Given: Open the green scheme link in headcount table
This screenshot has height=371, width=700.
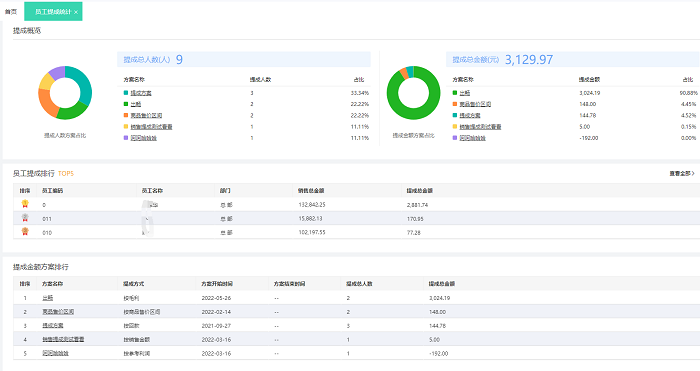Looking at the screenshot, I should [x=135, y=104].
